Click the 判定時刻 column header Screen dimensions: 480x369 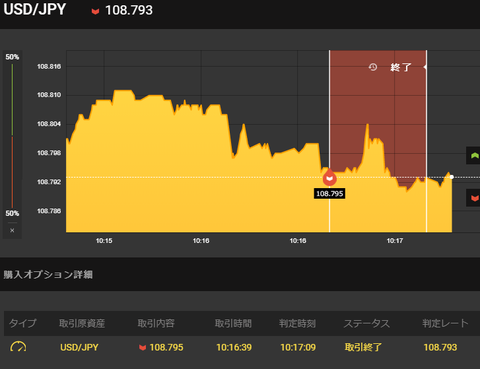pos(297,323)
